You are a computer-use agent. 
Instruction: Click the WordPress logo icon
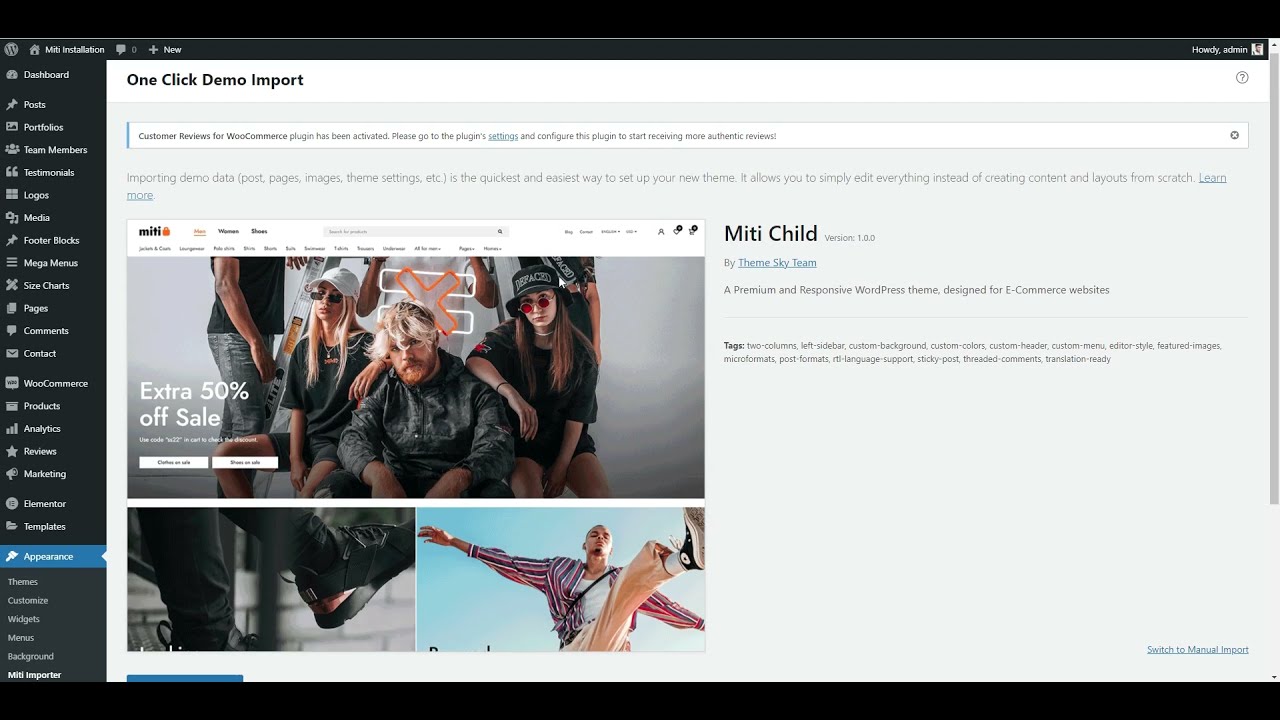coord(11,49)
